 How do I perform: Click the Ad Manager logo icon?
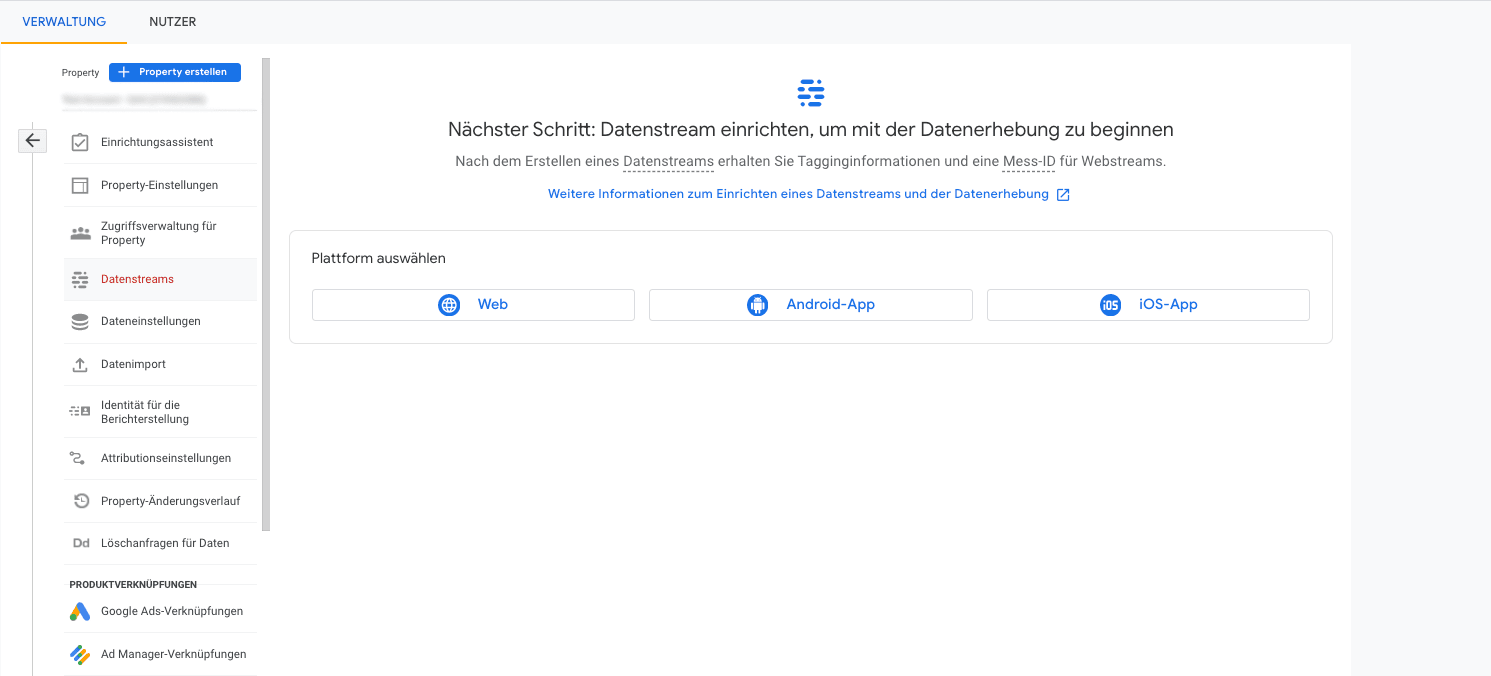tap(80, 655)
